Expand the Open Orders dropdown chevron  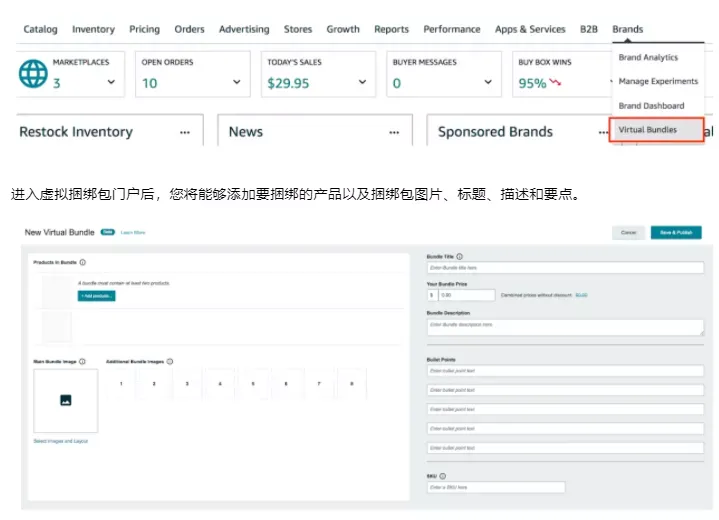click(x=237, y=82)
